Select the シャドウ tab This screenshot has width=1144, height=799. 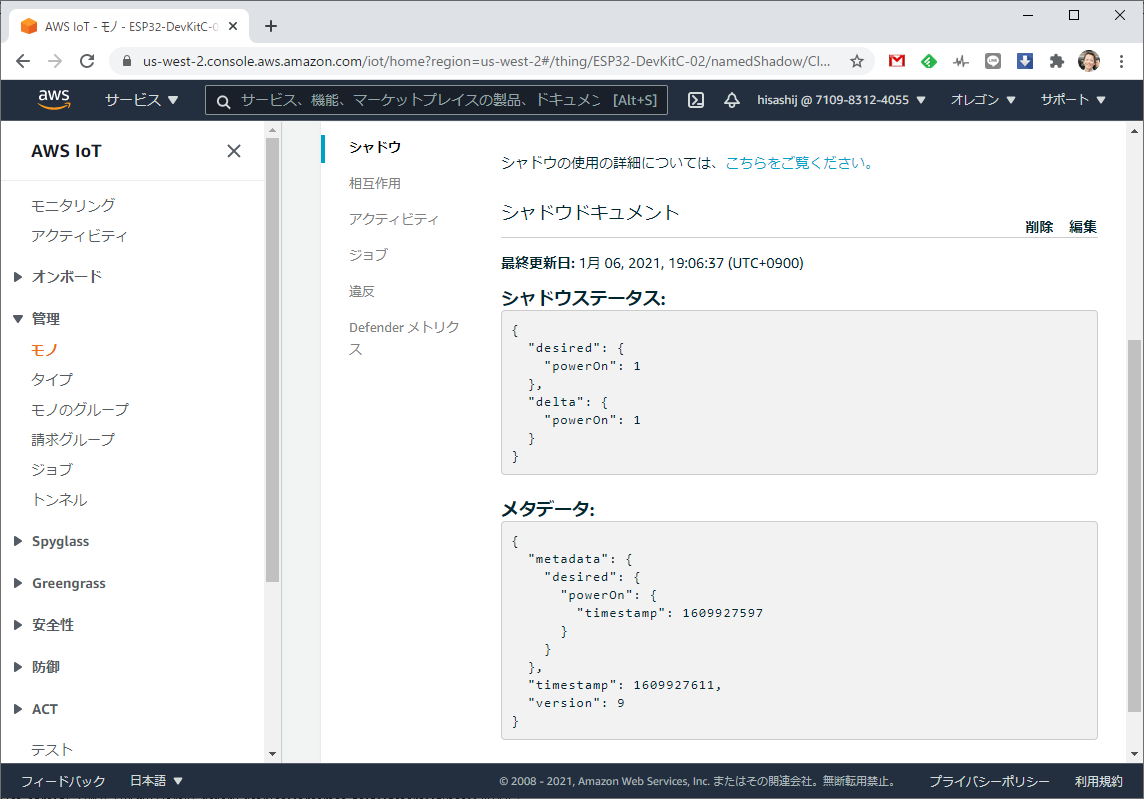click(375, 147)
